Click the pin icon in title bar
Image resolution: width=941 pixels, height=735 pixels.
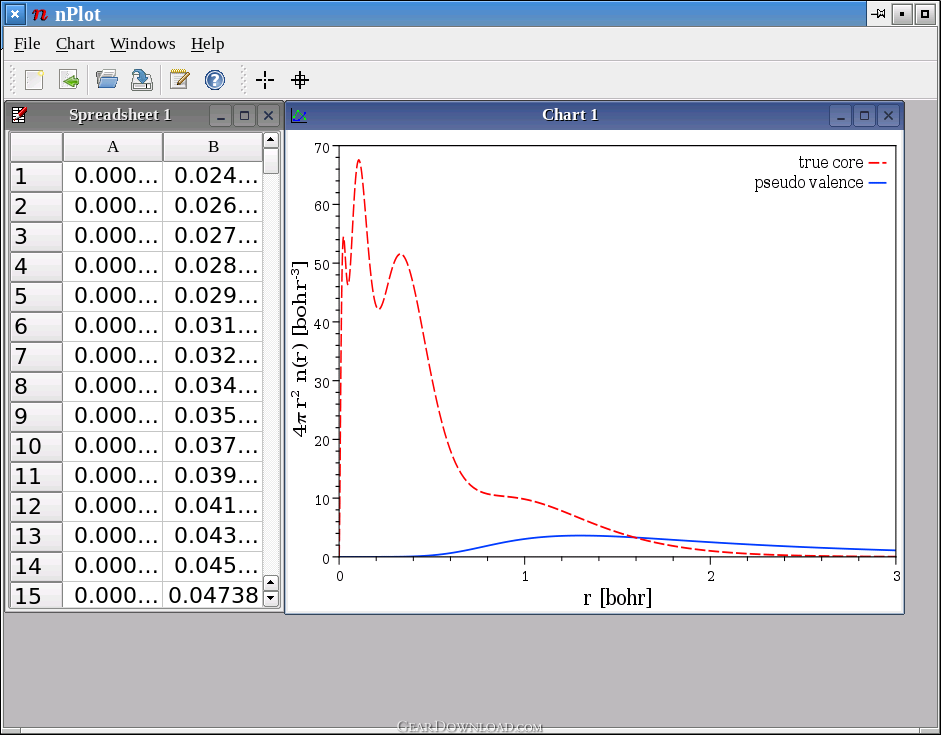click(878, 14)
